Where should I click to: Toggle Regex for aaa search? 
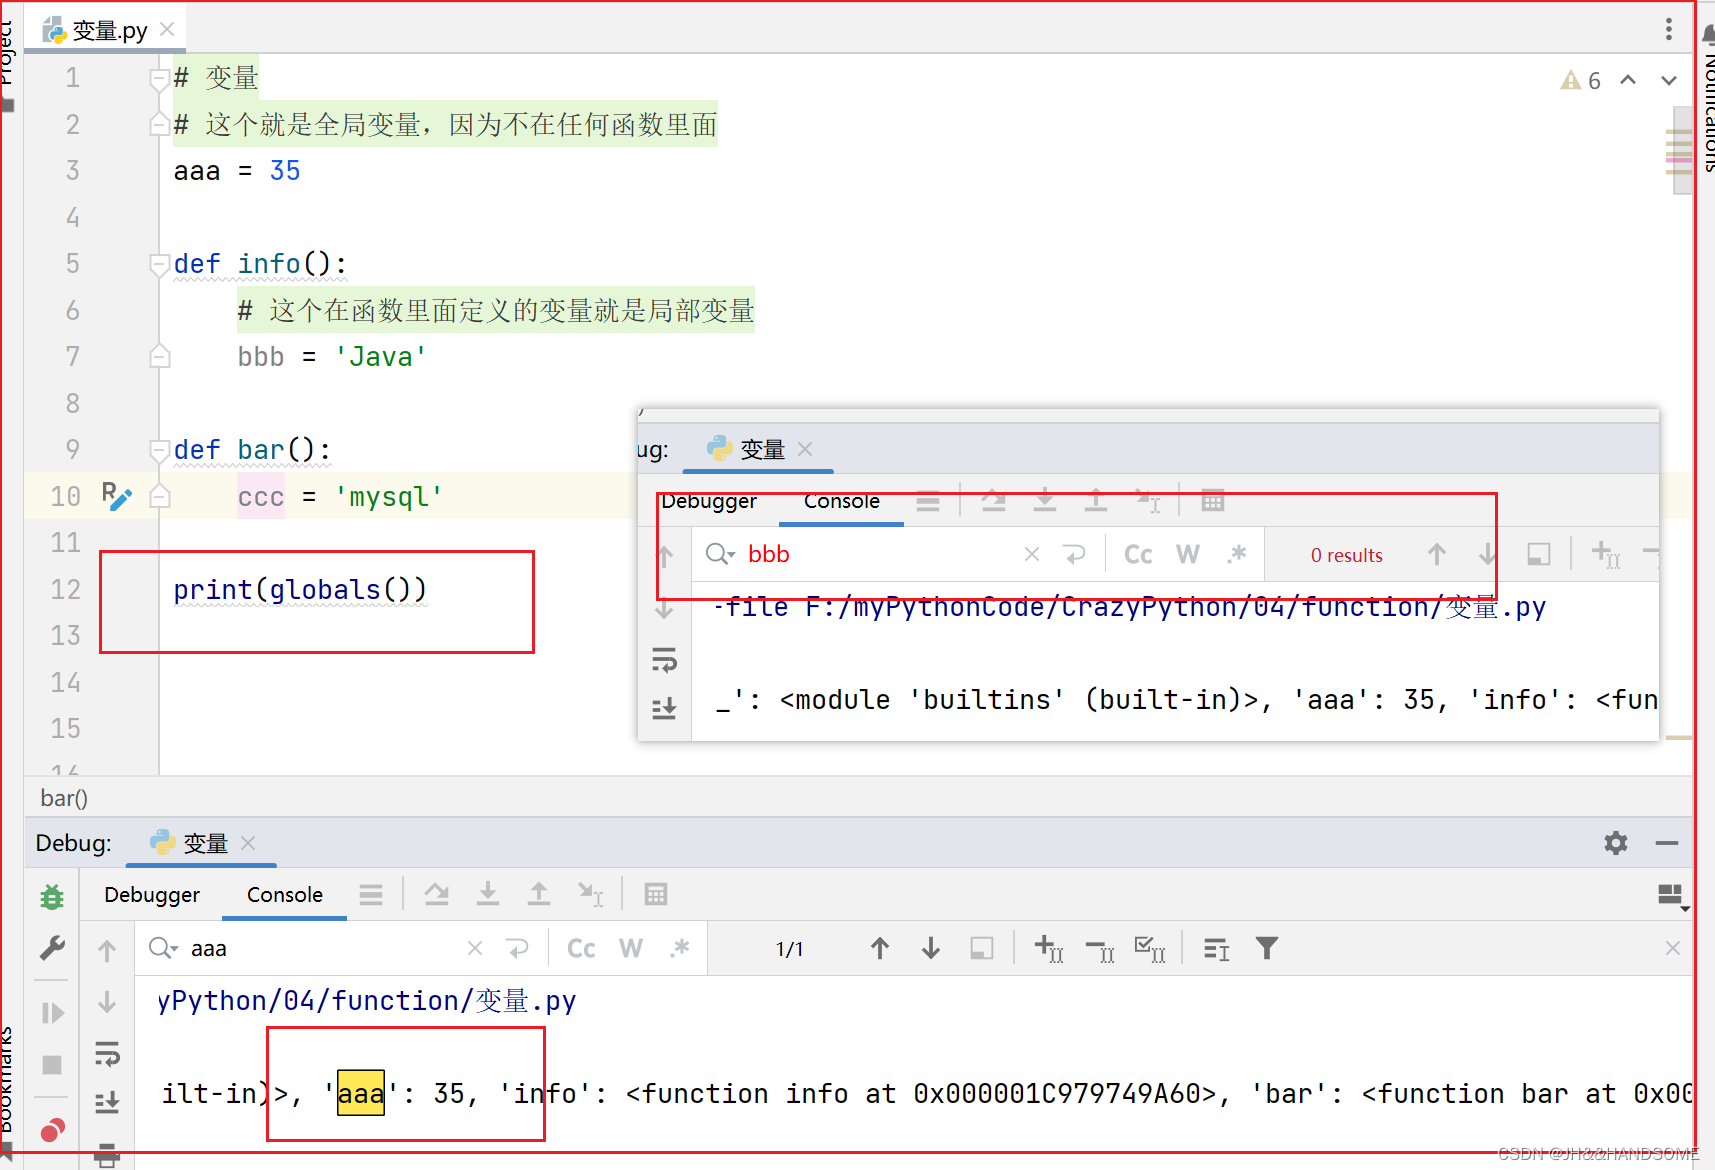tap(680, 948)
